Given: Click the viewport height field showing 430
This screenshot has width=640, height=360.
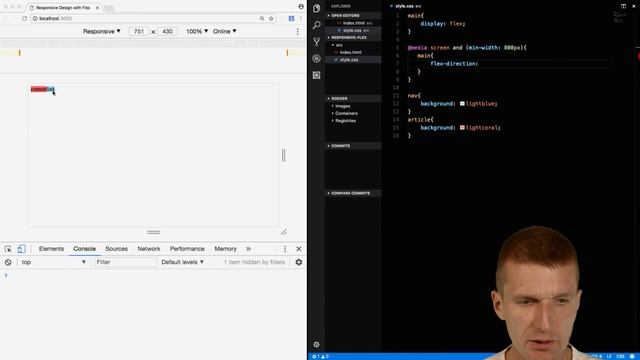Looking at the screenshot, I should [167, 31].
